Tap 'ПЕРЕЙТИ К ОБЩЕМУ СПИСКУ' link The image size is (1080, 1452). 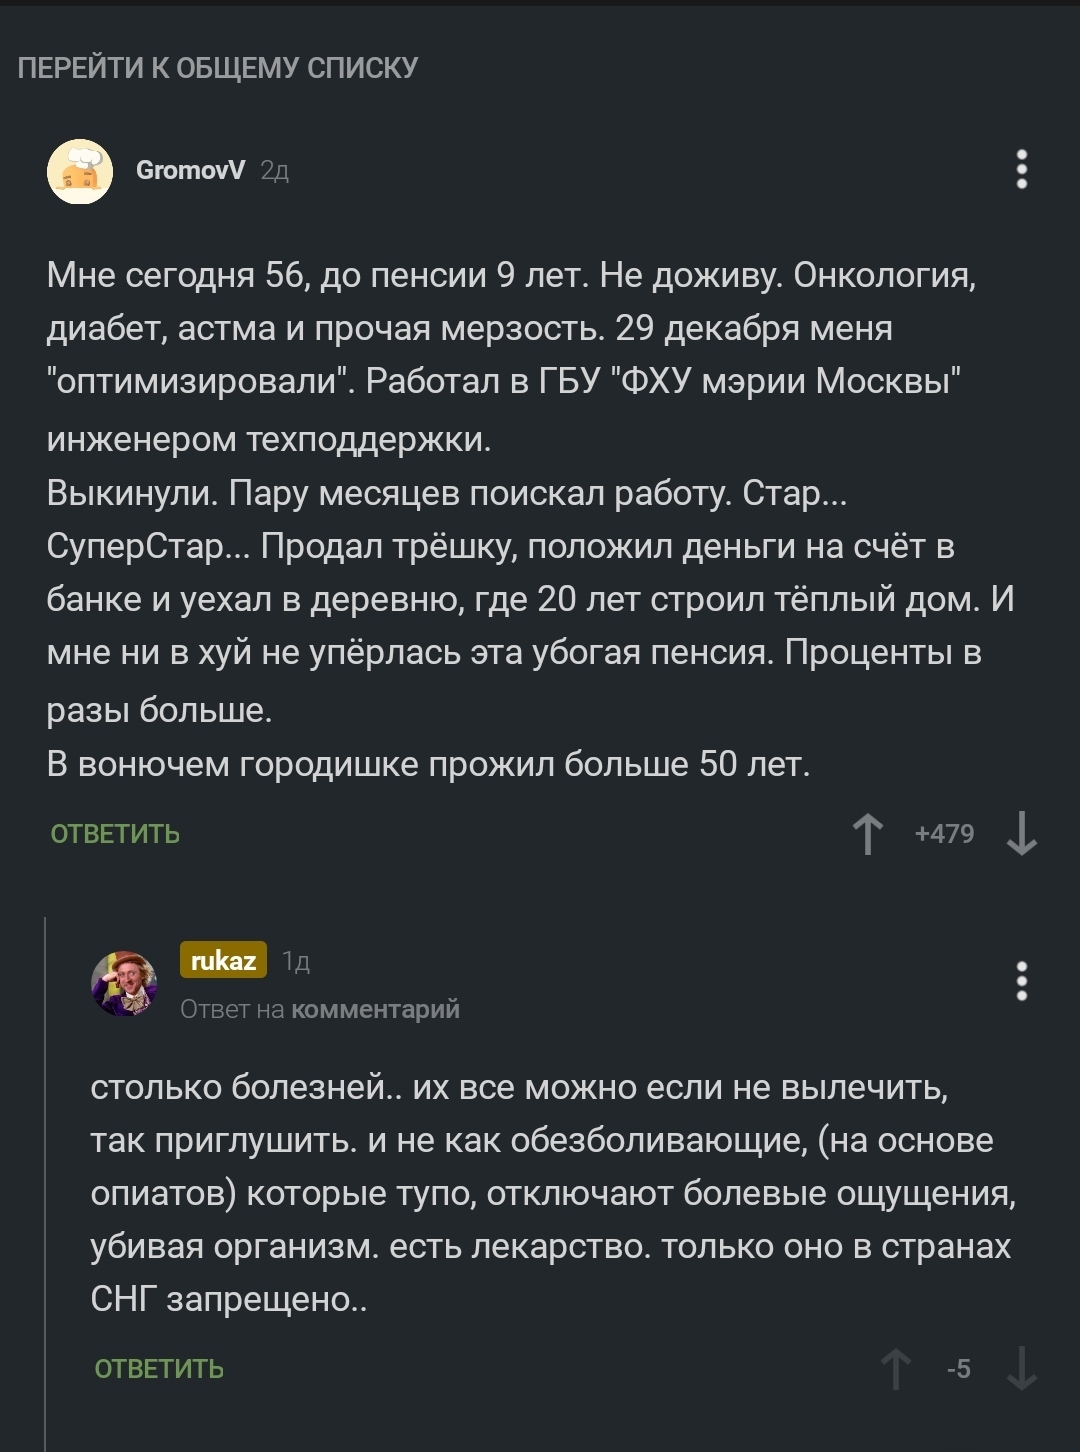click(x=218, y=68)
